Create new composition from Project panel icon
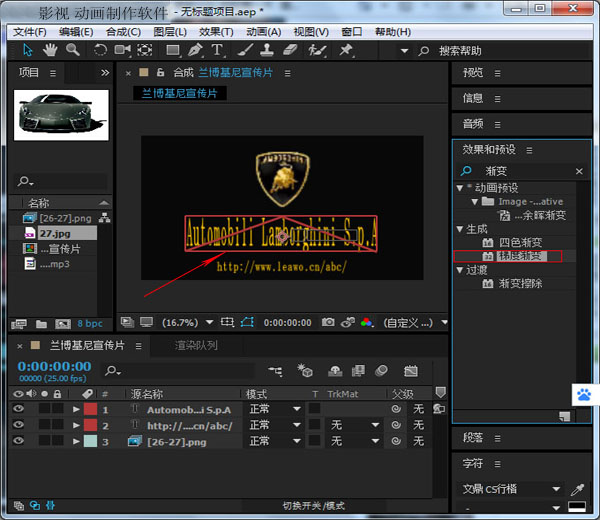Screen dimensions: 600x520 point(63,324)
